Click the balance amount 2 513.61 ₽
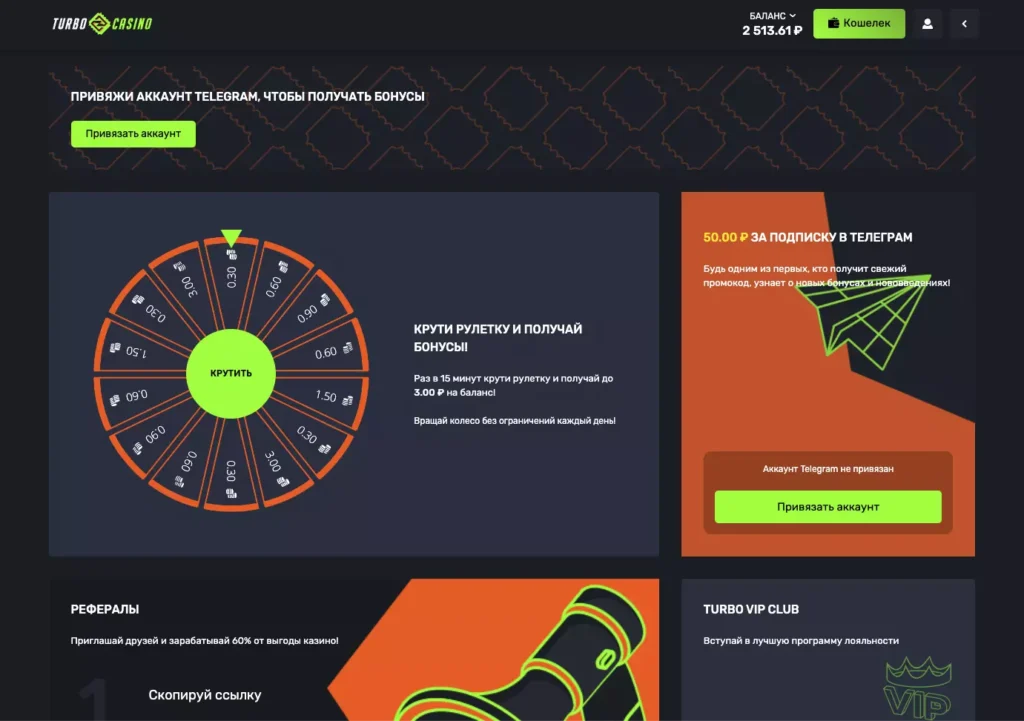1024x721 pixels. point(772,31)
